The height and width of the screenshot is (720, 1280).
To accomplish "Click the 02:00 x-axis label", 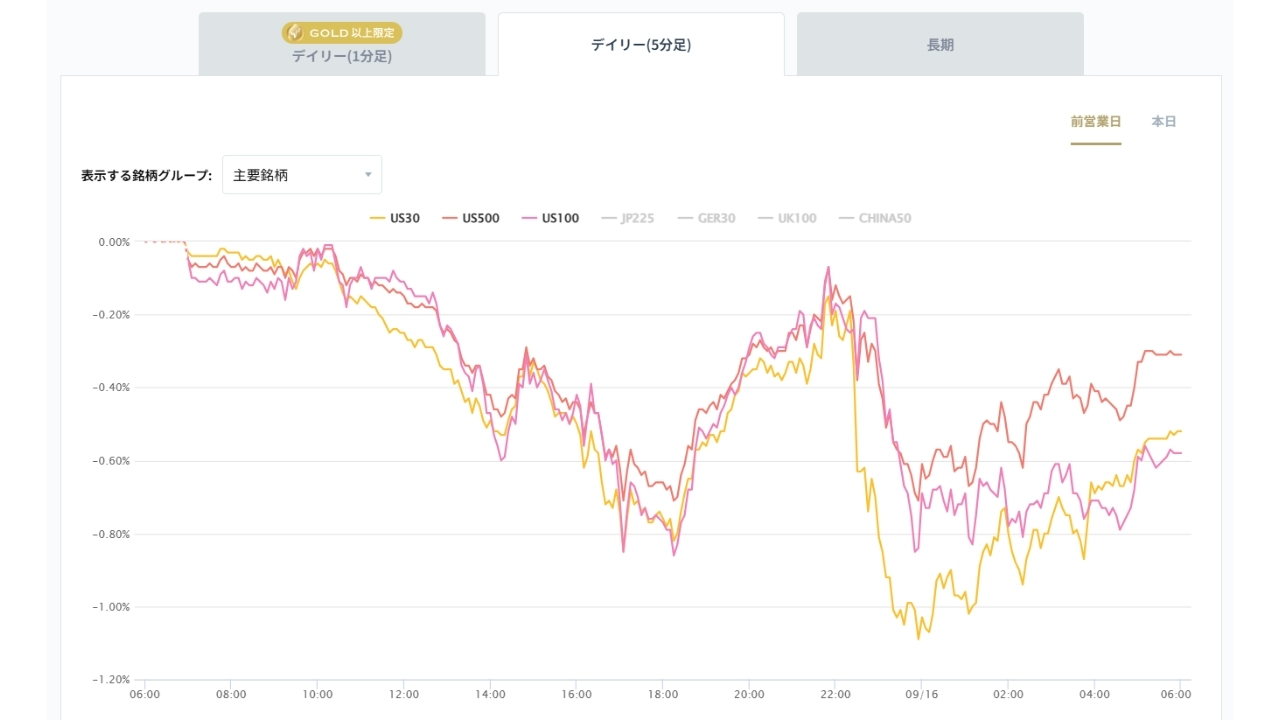I will coord(1008,694).
